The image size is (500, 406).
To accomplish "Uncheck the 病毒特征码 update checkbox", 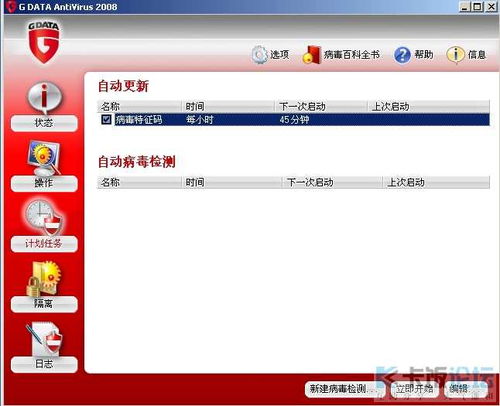I will pos(106,119).
